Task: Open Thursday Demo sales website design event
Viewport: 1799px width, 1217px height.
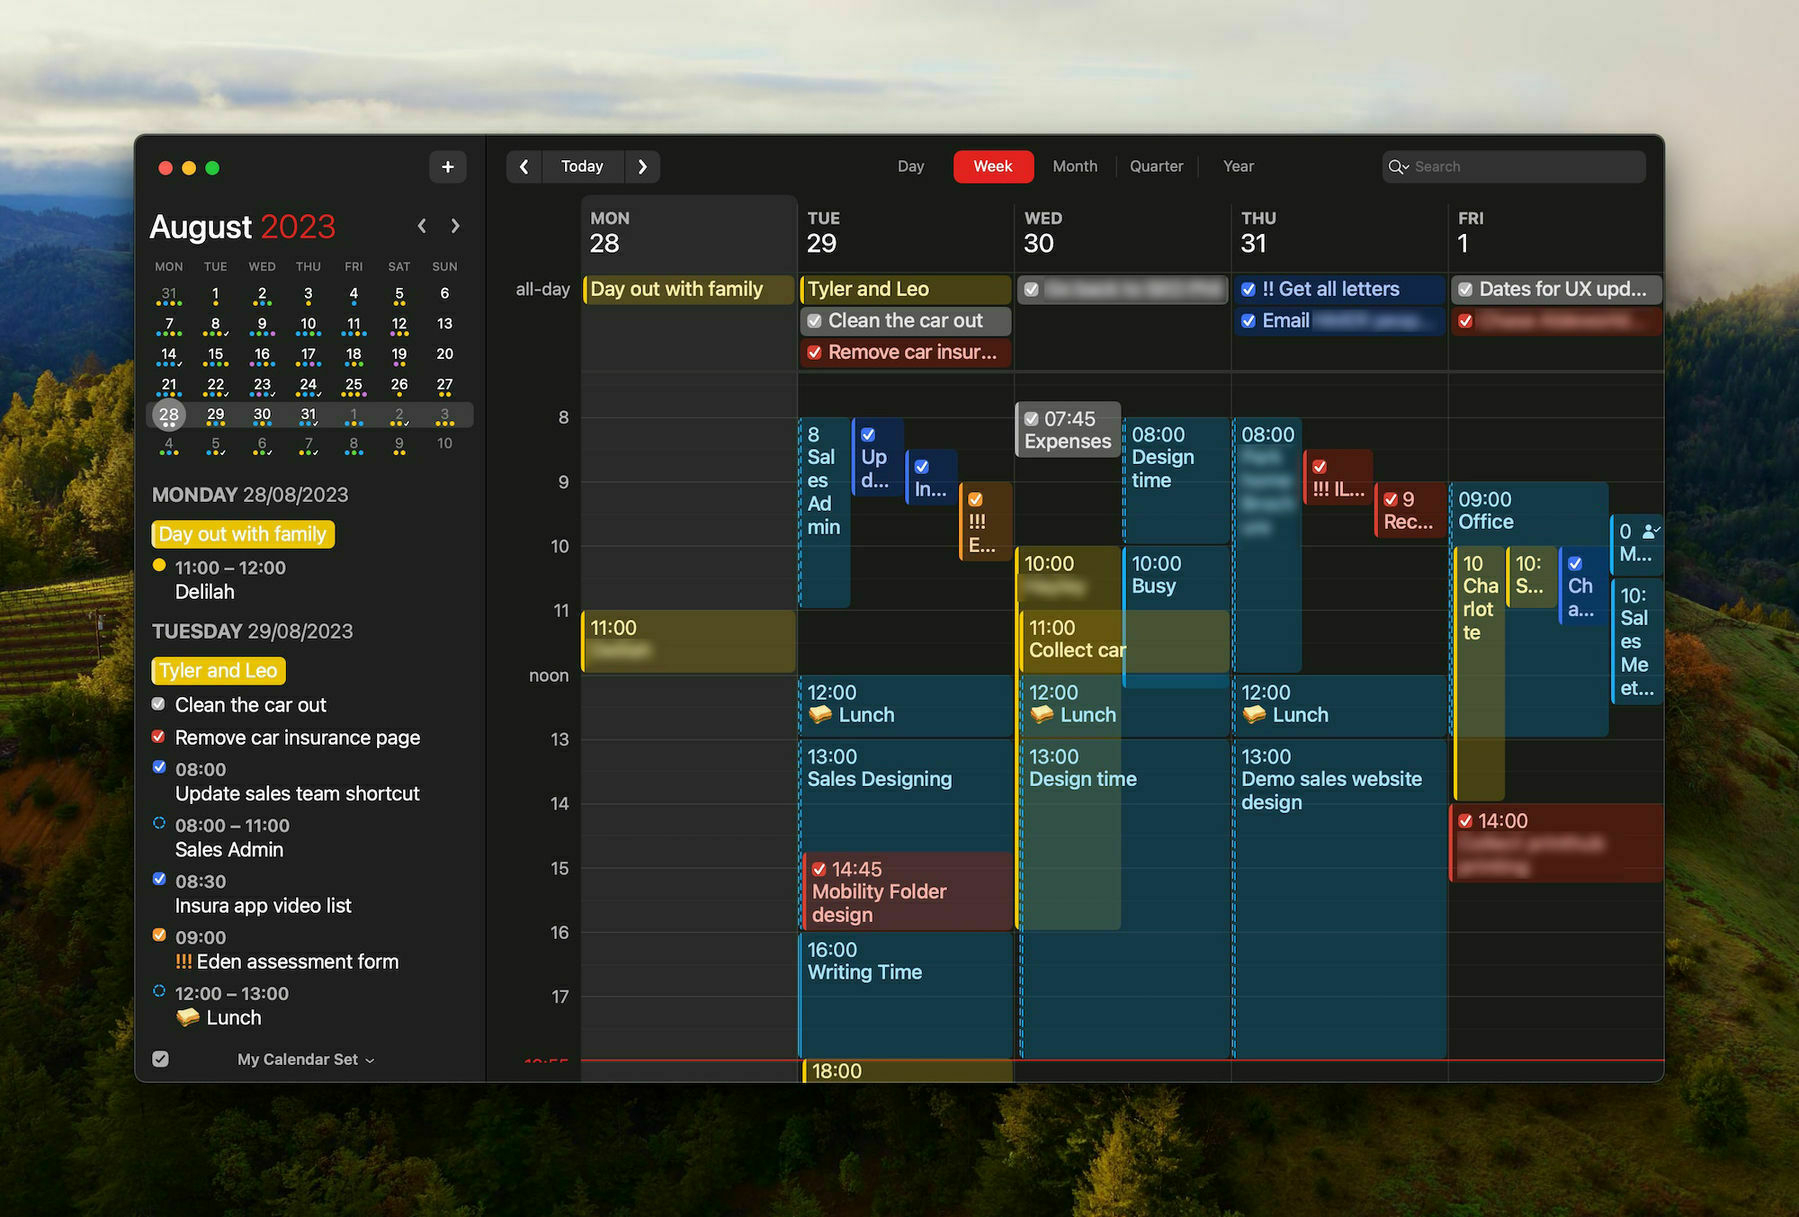Action: click(1340, 897)
